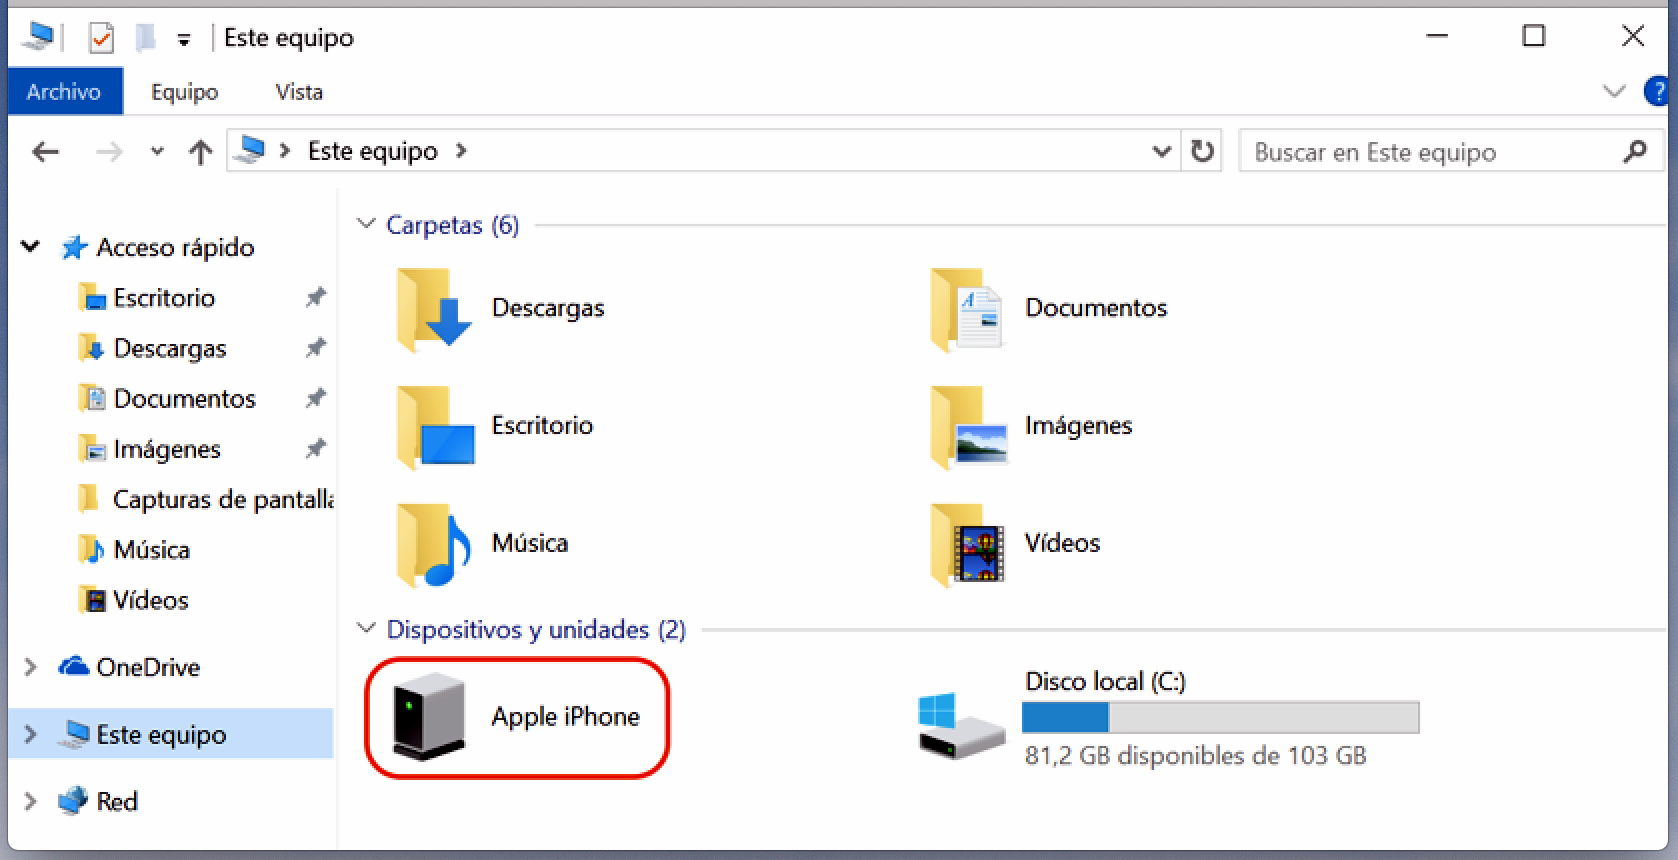Click the chevron before Este equipo breadcrumb
This screenshot has height=860, width=1678.
(285, 151)
